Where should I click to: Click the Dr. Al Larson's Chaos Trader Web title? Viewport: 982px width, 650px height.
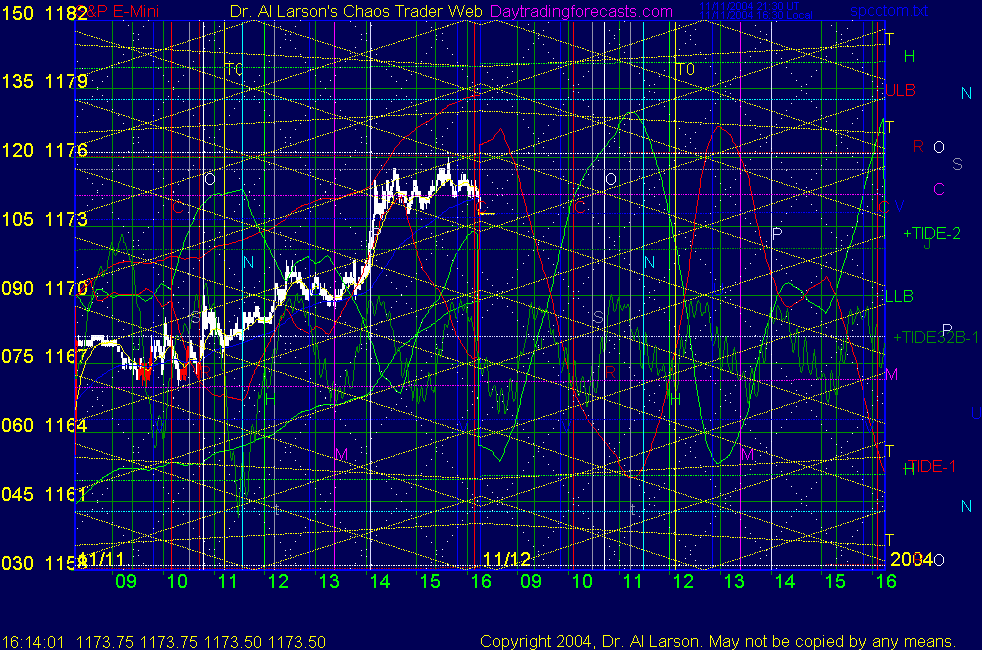click(x=356, y=11)
